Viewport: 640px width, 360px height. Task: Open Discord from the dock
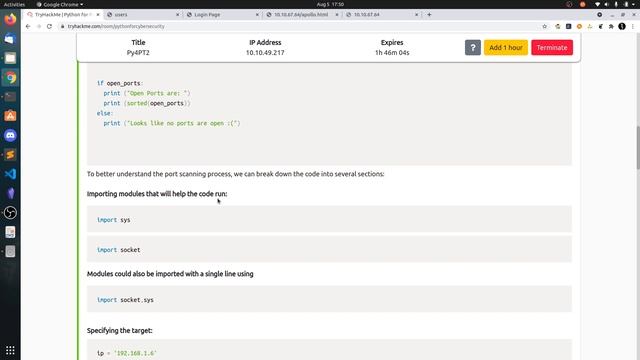pyautogui.click(x=10, y=135)
